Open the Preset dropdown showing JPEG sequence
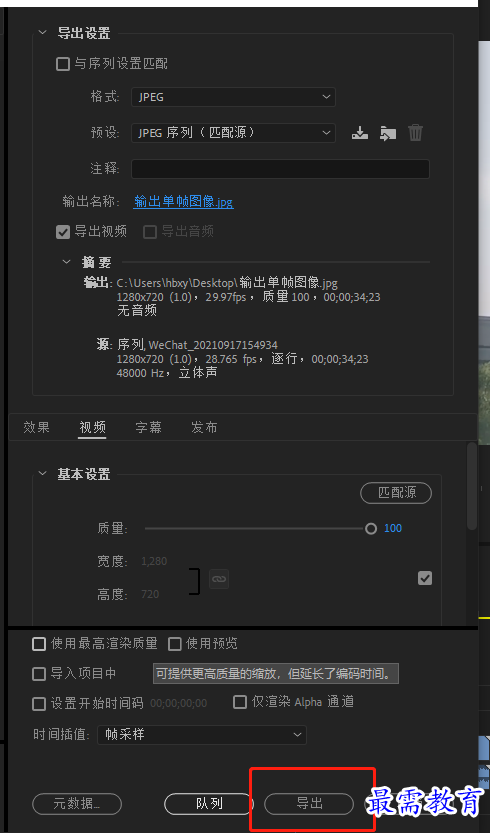Screen dimensions: 490x833 [233, 133]
